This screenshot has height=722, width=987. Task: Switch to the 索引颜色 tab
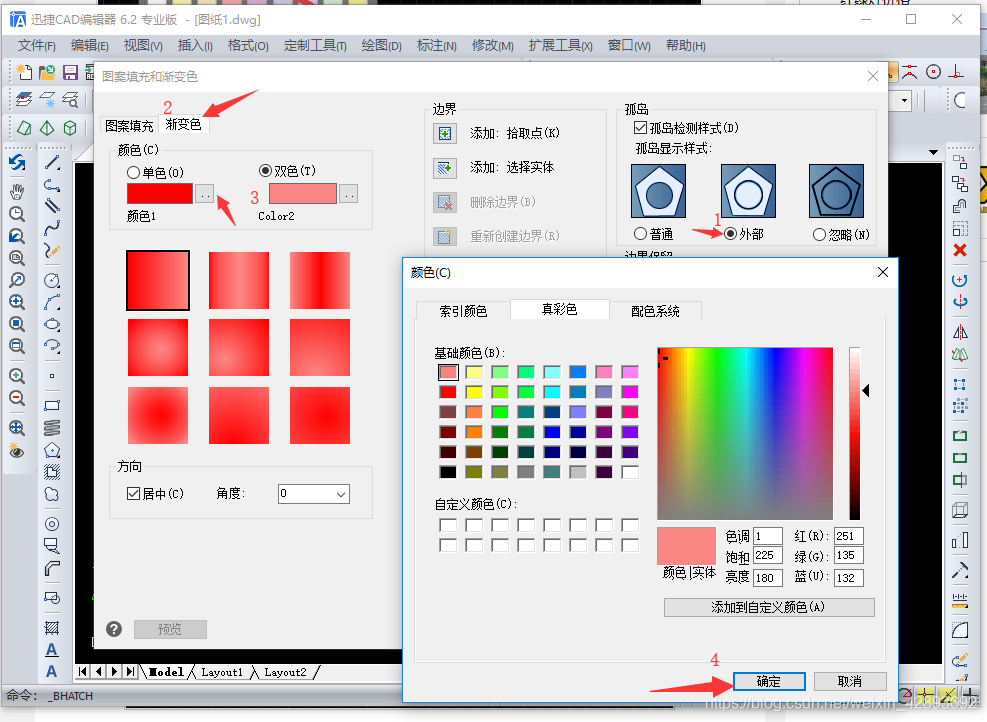463,311
